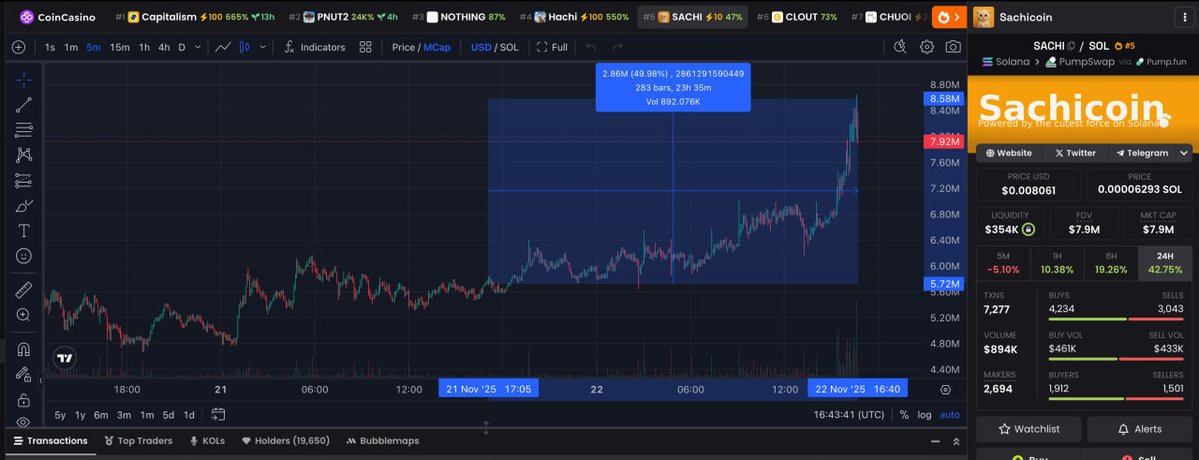Open the Sachicoin Twitter link
The height and width of the screenshot is (460, 1199).
pos(1075,153)
